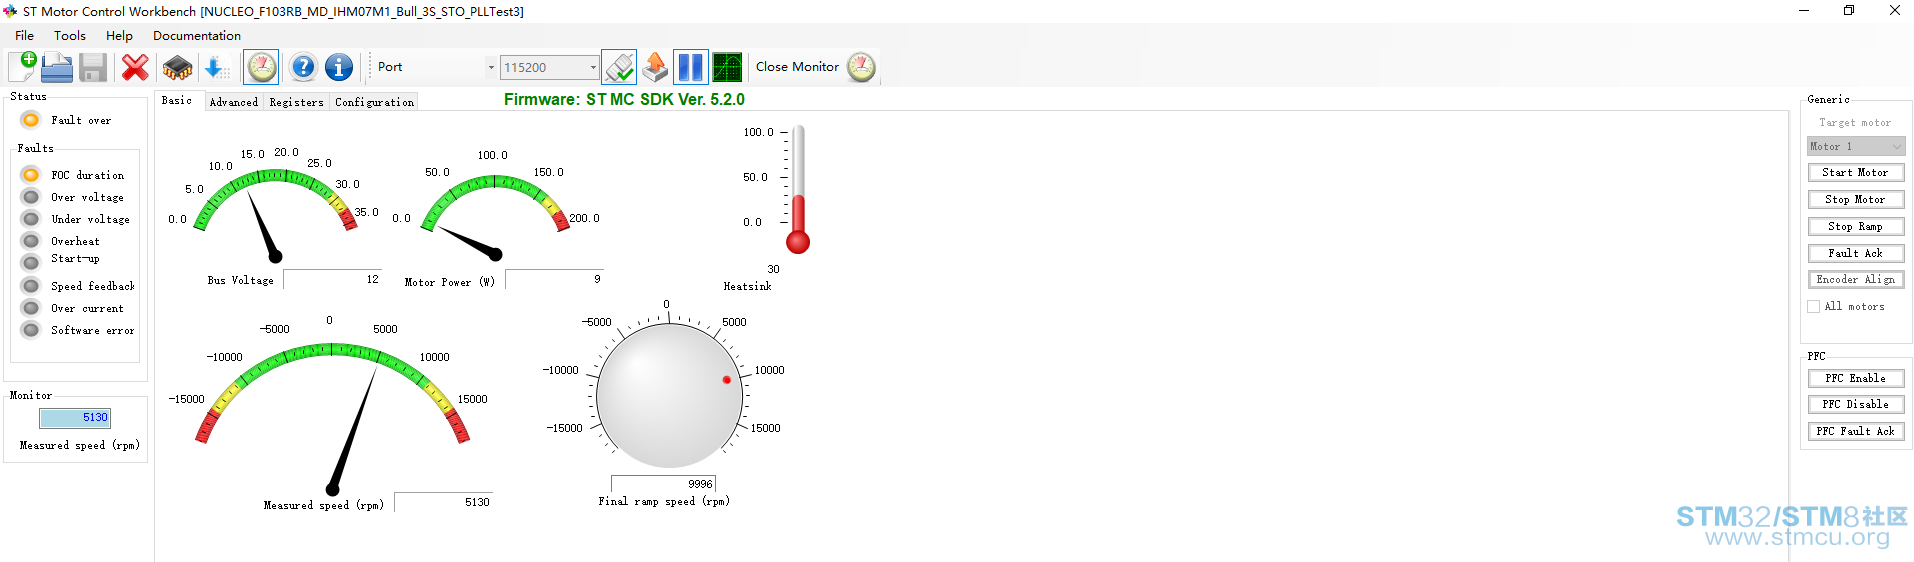The image size is (1914, 562).
Task: Click the Start Motor button
Action: point(1855,173)
